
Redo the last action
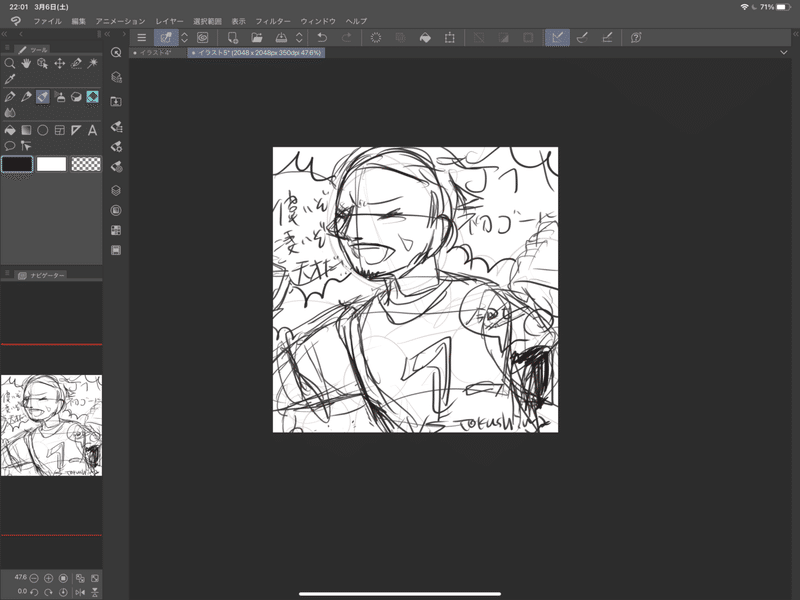pyautogui.click(x=346, y=37)
